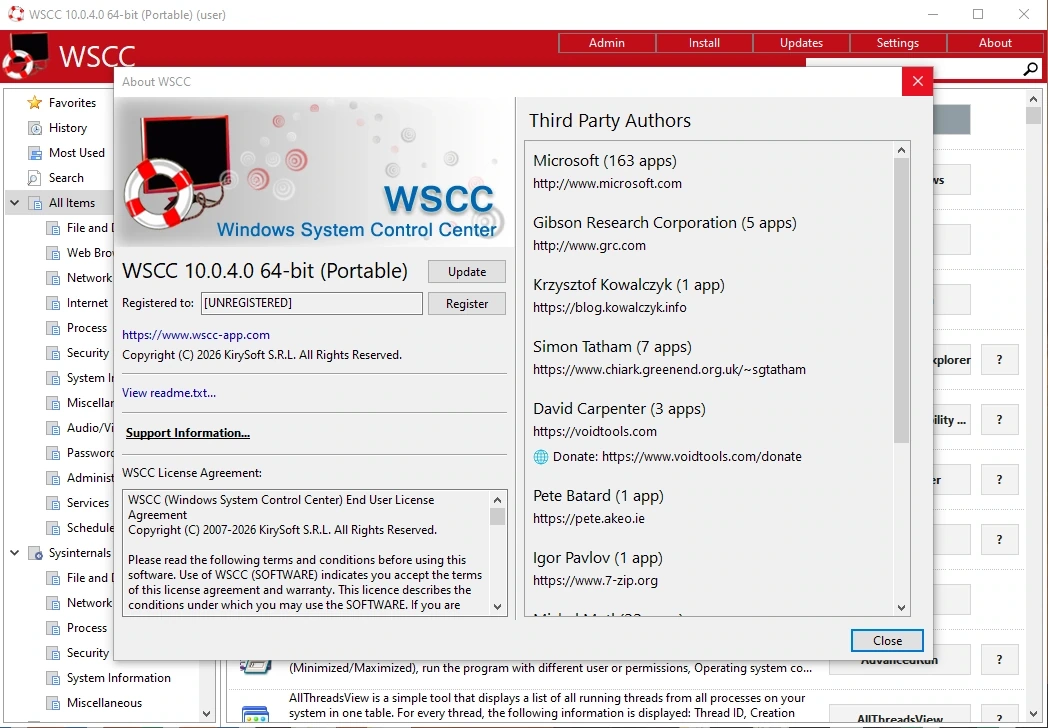
Task: Select System Information under Sysinternals
Action: [x=118, y=679]
